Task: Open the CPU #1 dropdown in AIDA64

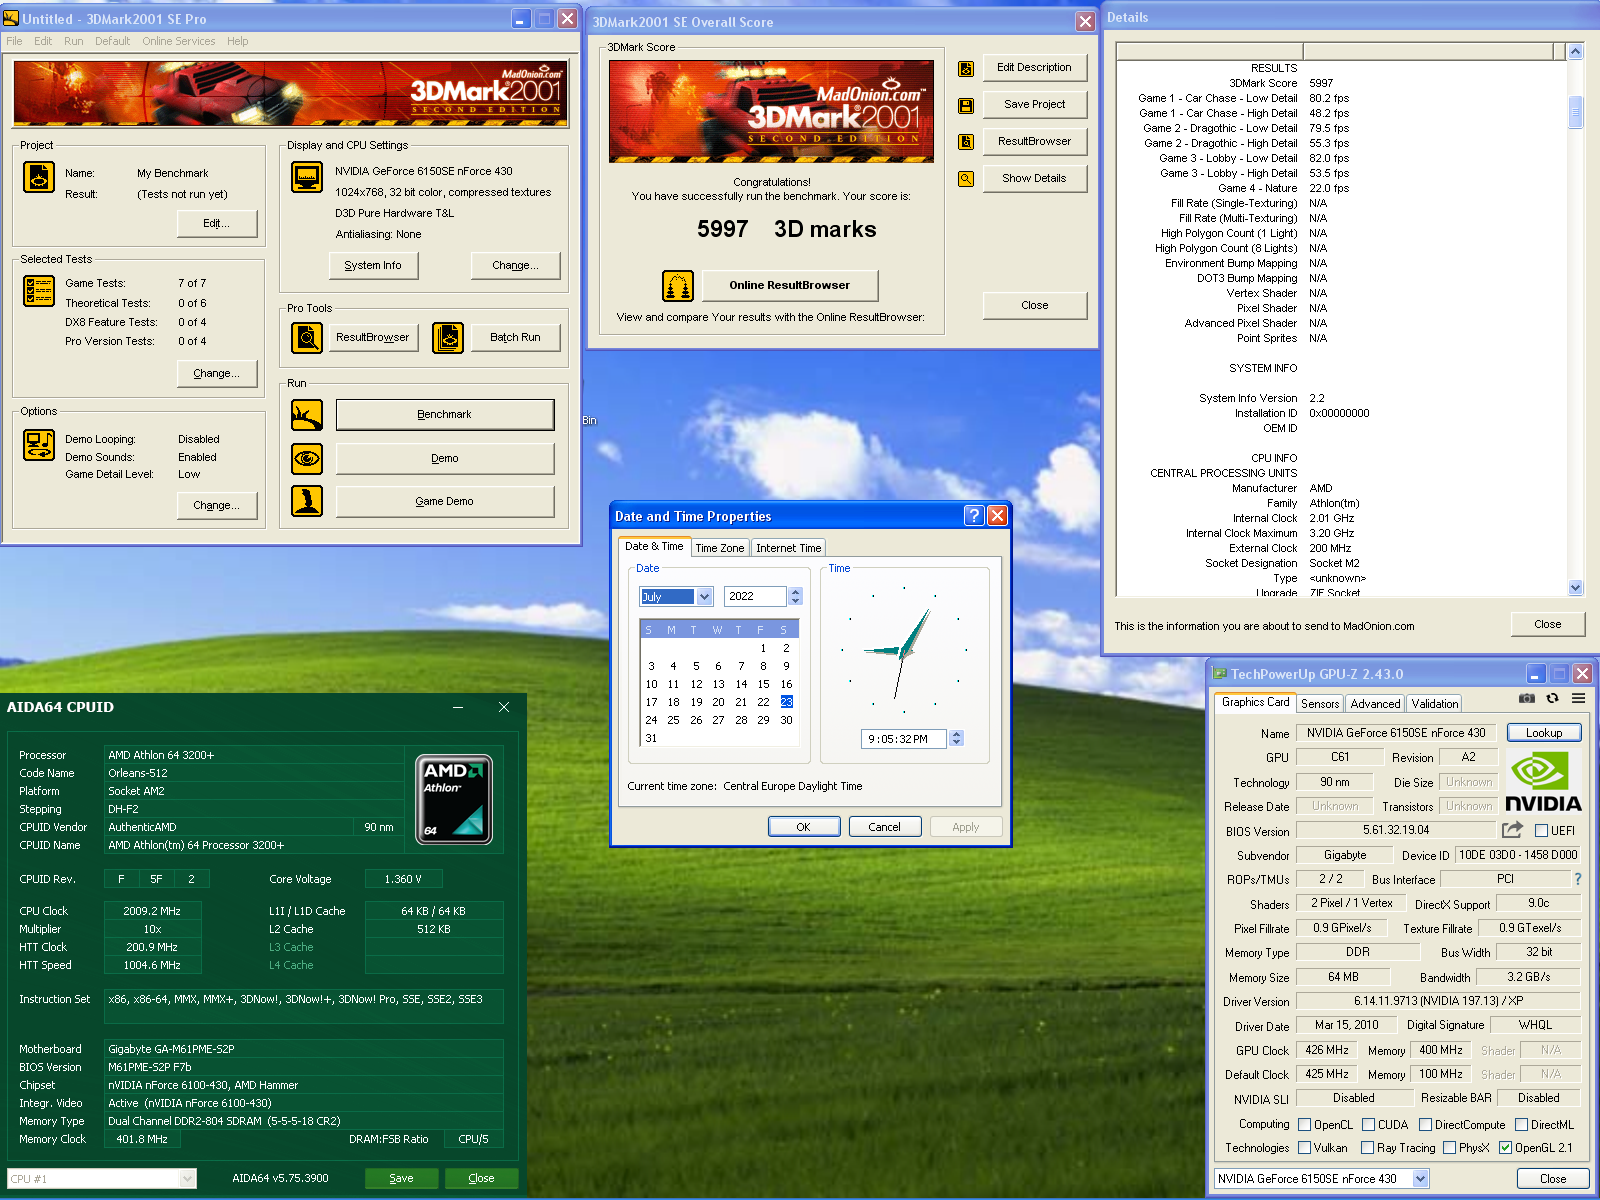Action: point(187,1179)
